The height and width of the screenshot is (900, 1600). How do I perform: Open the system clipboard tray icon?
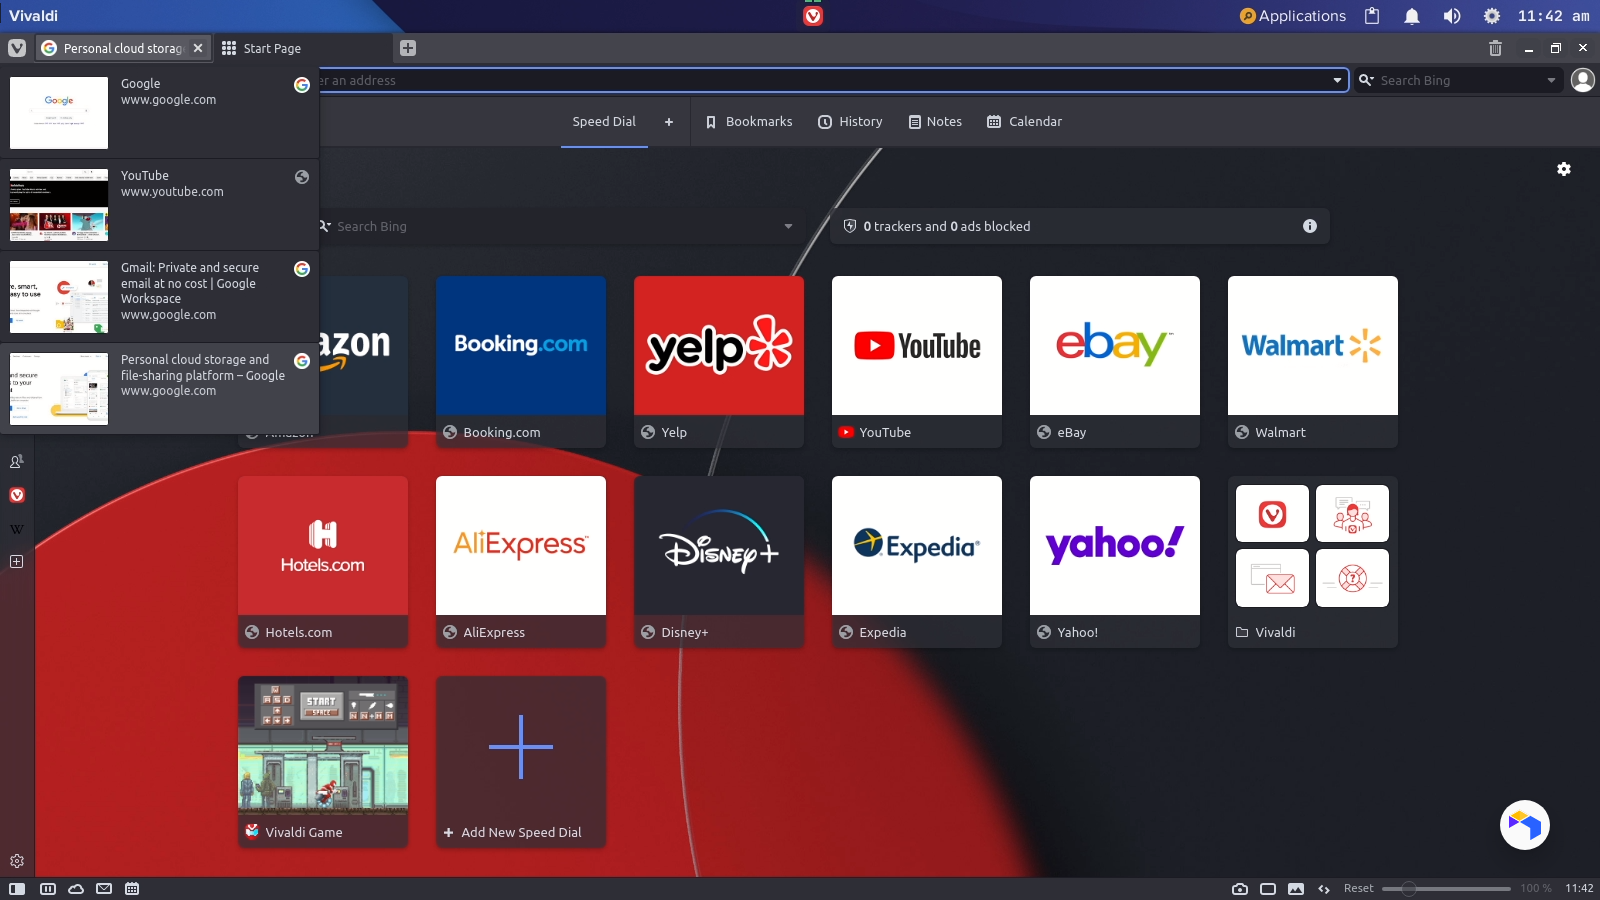(1372, 16)
